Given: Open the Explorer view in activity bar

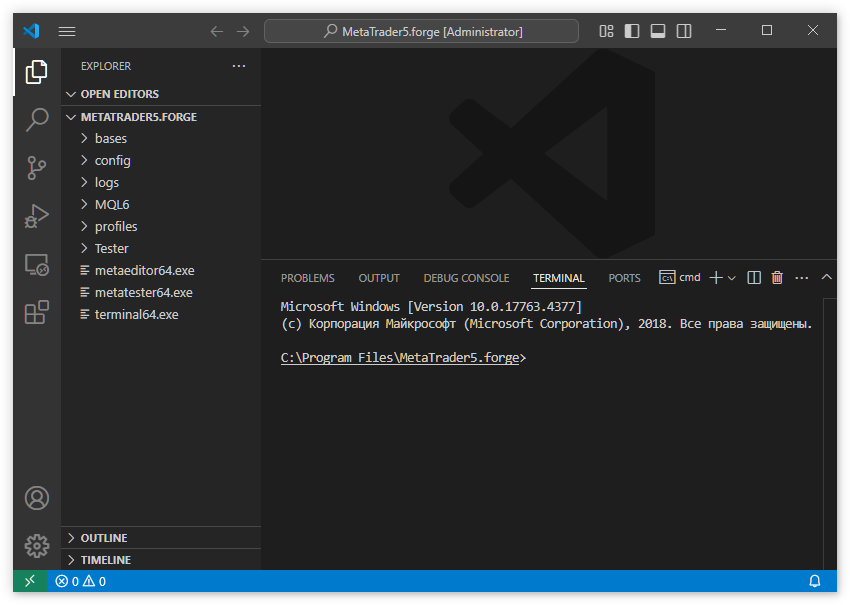Looking at the screenshot, I should (x=36, y=72).
